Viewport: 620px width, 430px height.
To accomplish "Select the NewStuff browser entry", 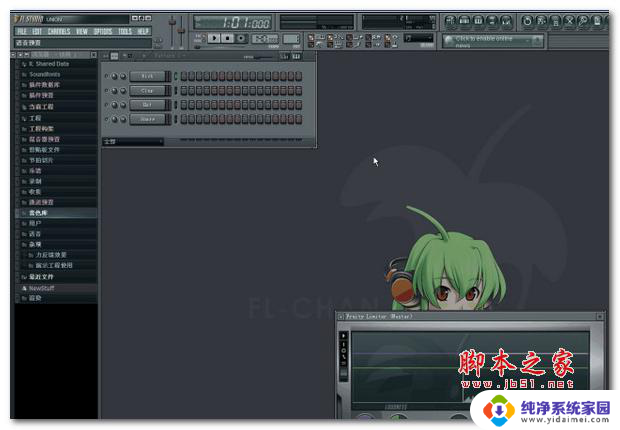I will (42, 288).
